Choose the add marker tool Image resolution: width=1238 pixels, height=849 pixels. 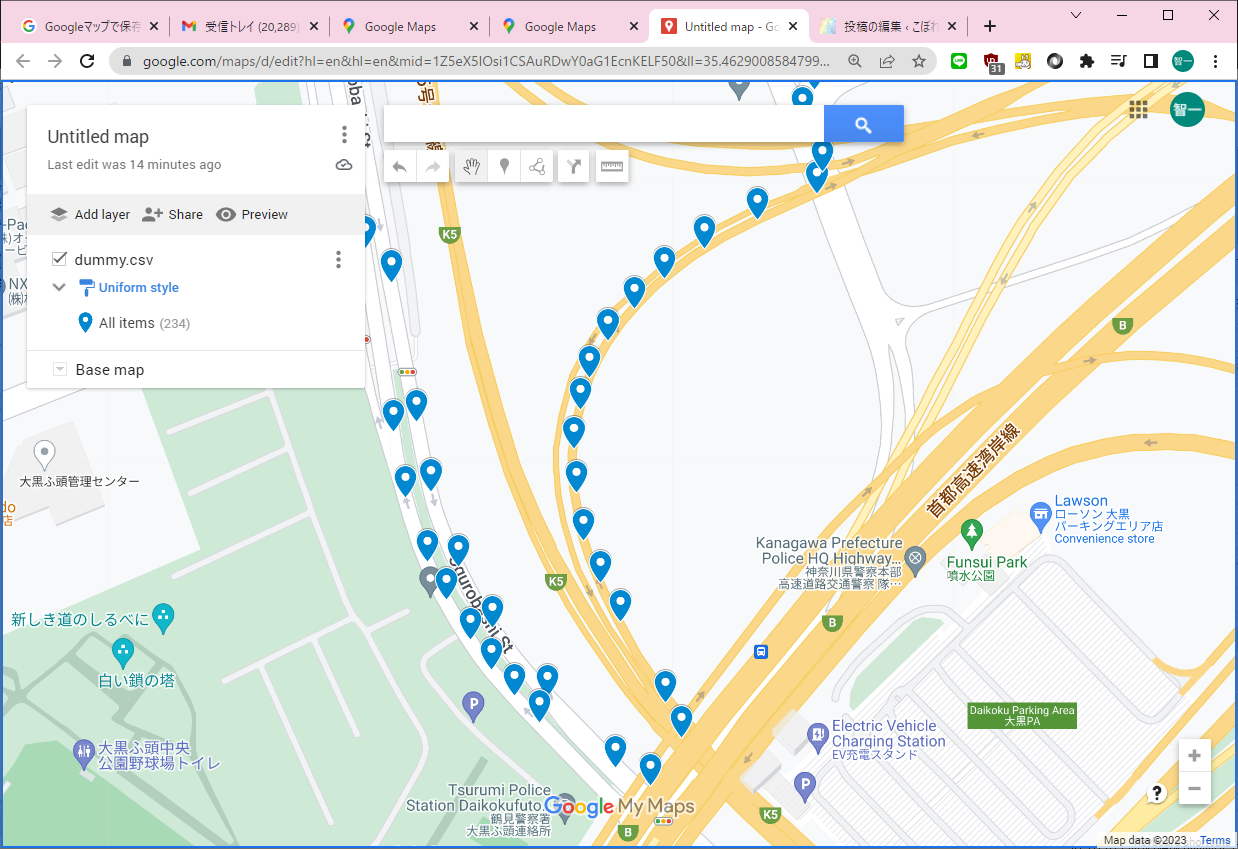505,167
